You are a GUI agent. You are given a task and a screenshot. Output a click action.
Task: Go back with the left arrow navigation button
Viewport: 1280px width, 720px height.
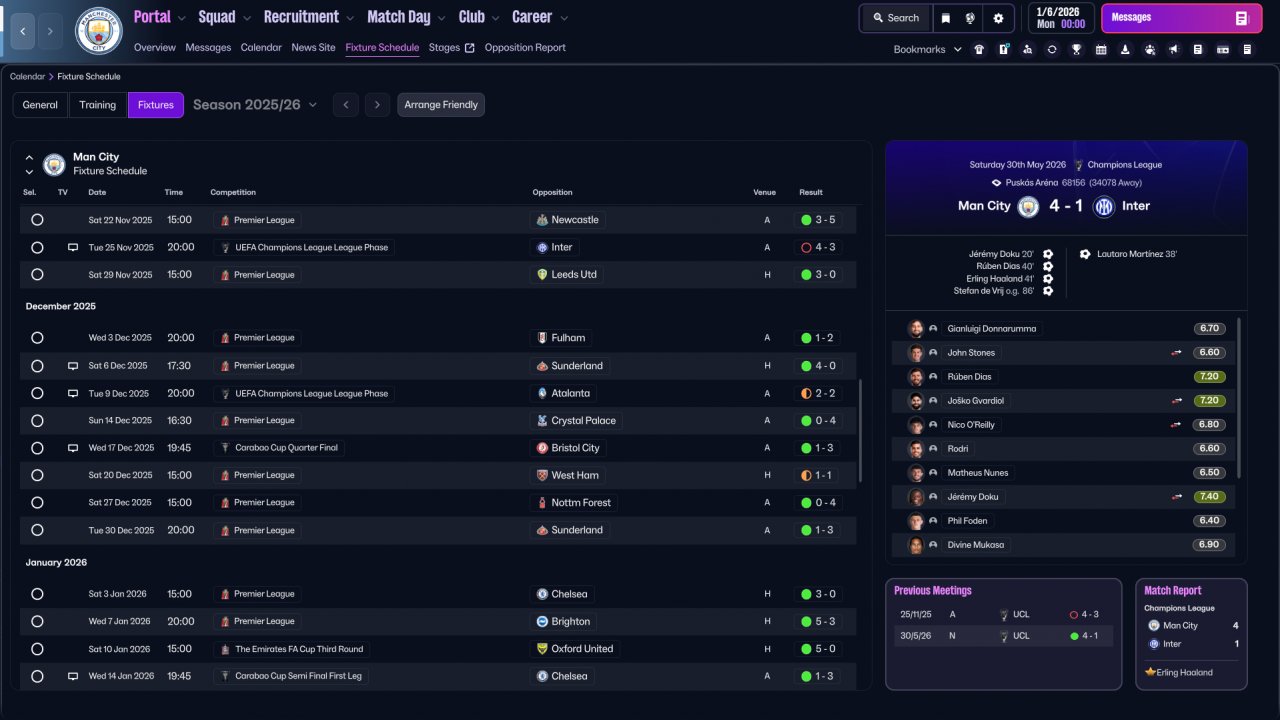click(x=23, y=32)
